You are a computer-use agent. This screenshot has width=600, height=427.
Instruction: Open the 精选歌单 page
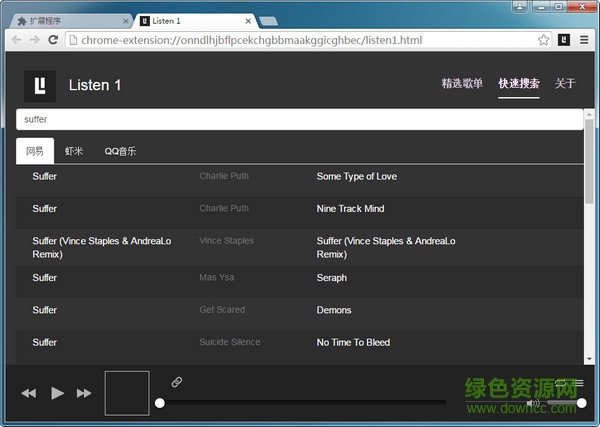tap(462, 84)
